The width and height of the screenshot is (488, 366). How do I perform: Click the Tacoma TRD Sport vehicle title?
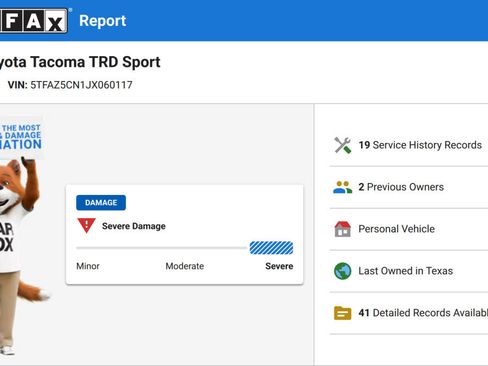coord(80,62)
